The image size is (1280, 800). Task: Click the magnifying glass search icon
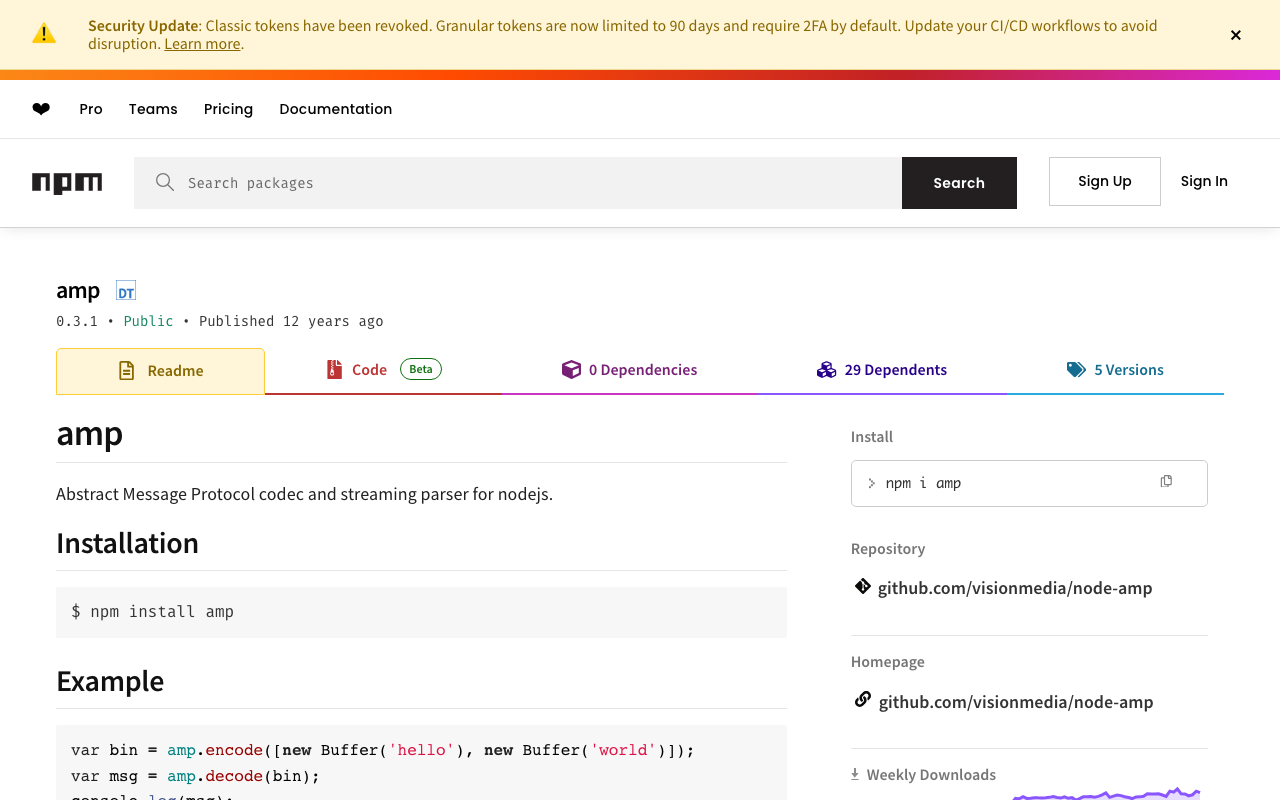[165, 183]
